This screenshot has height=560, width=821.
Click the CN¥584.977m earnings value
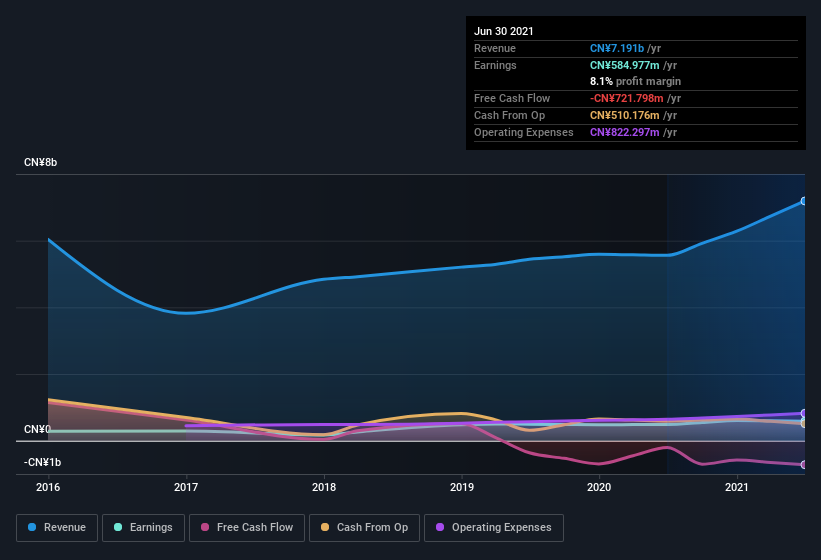pos(625,65)
